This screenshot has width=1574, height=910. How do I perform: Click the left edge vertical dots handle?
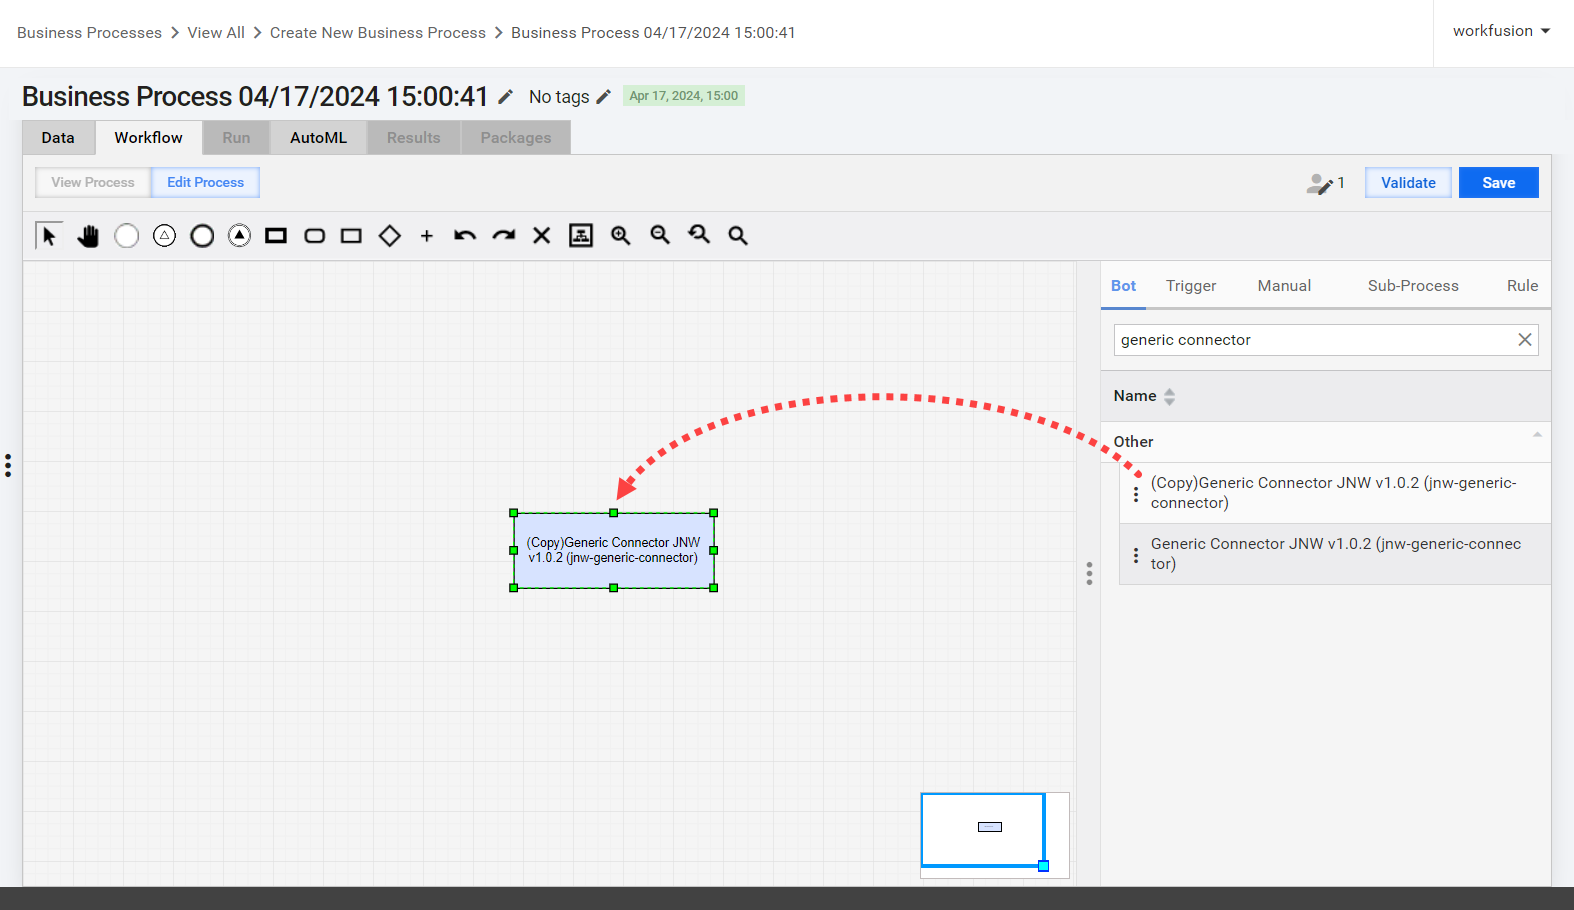tap(8, 465)
